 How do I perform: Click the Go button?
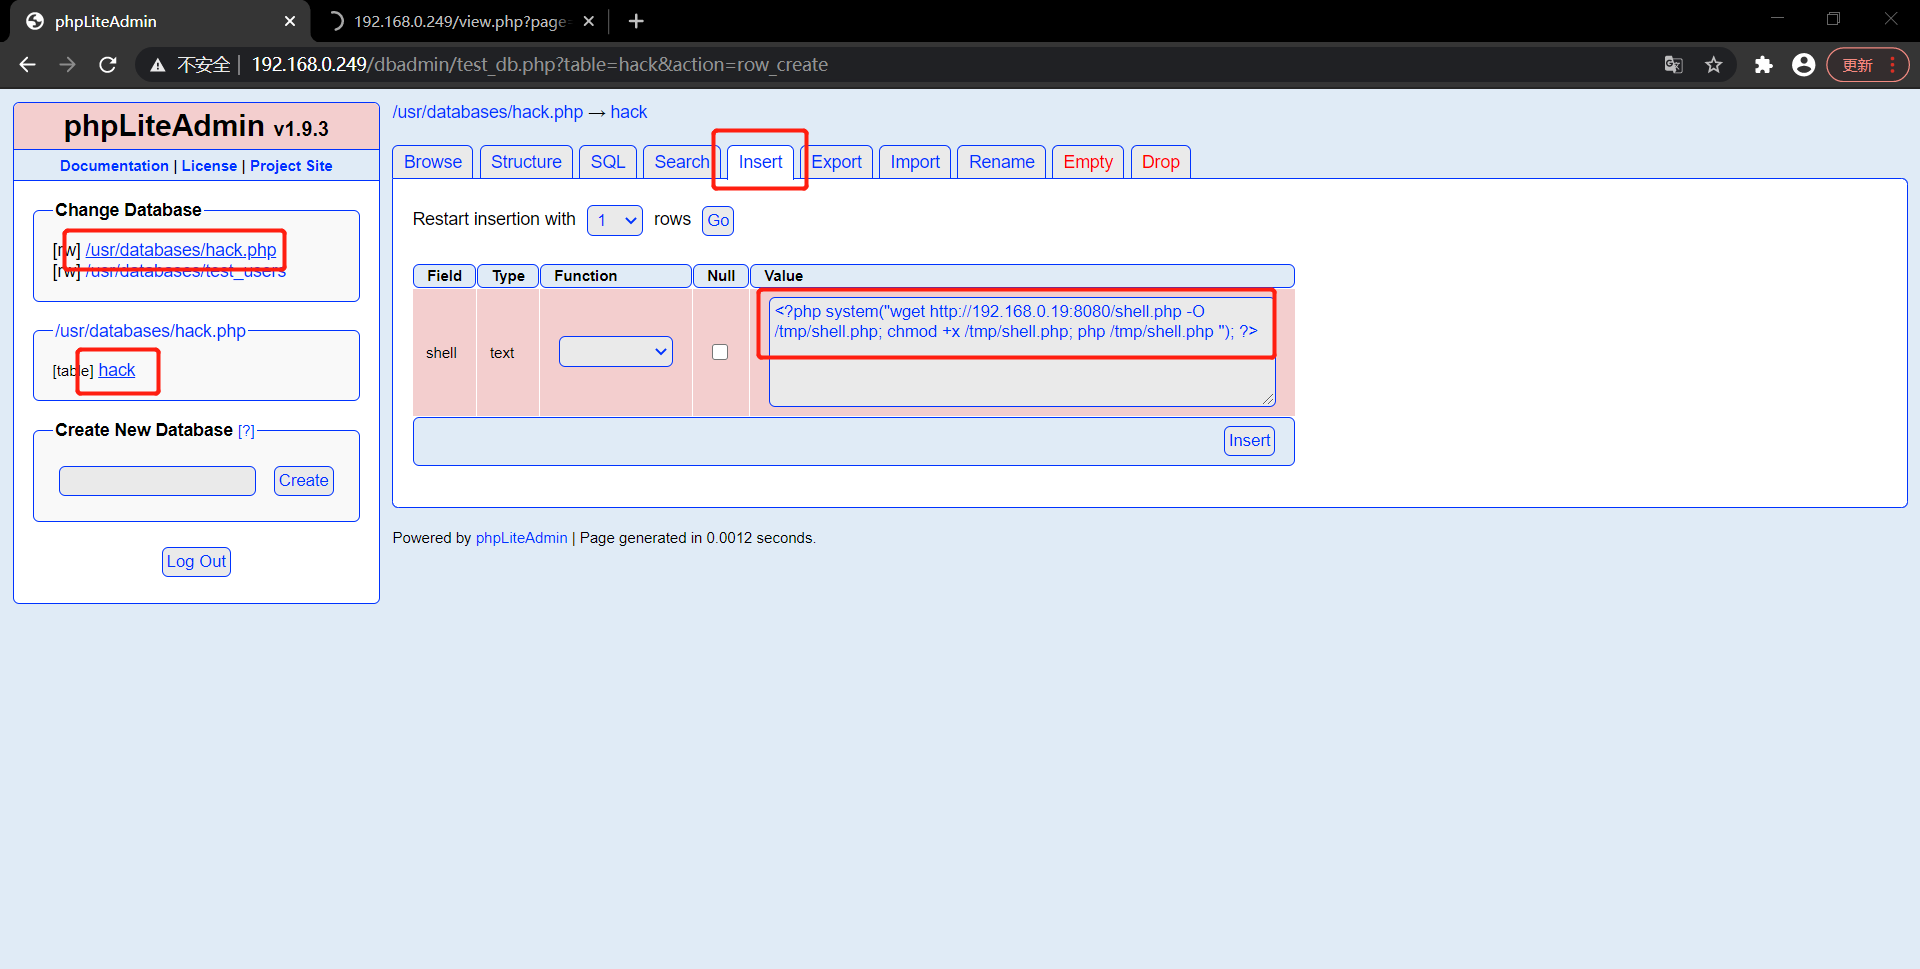click(x=718, y=221)
